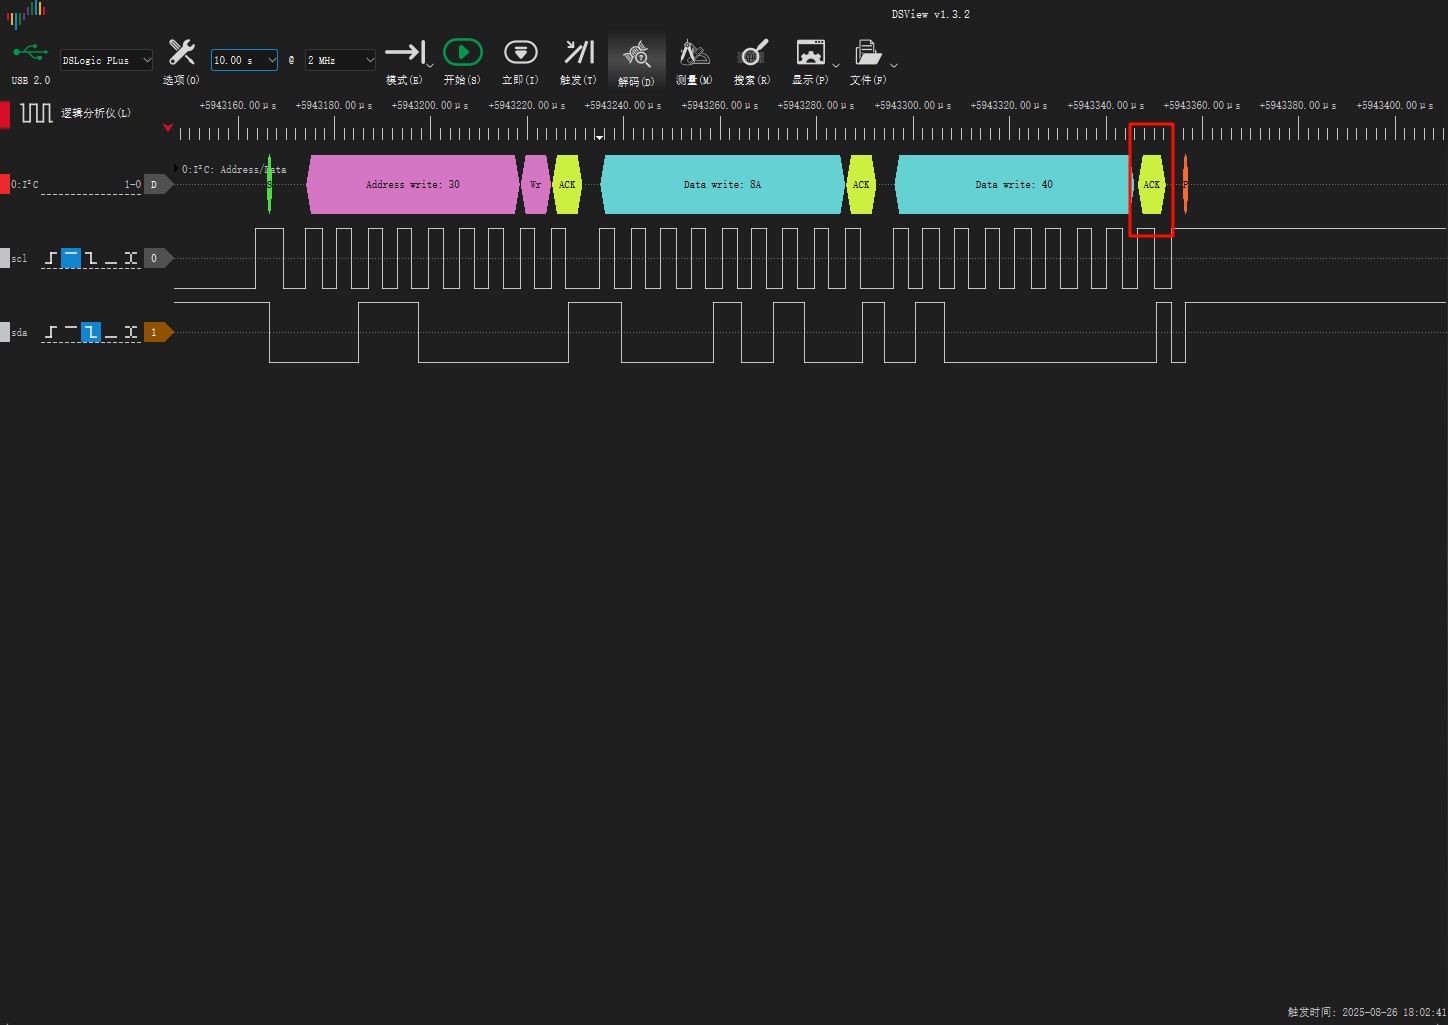Toggle falling edge trigger on sda
Image resolution: width=1448 pixels, height=1025 pixels.
[91, 332]
